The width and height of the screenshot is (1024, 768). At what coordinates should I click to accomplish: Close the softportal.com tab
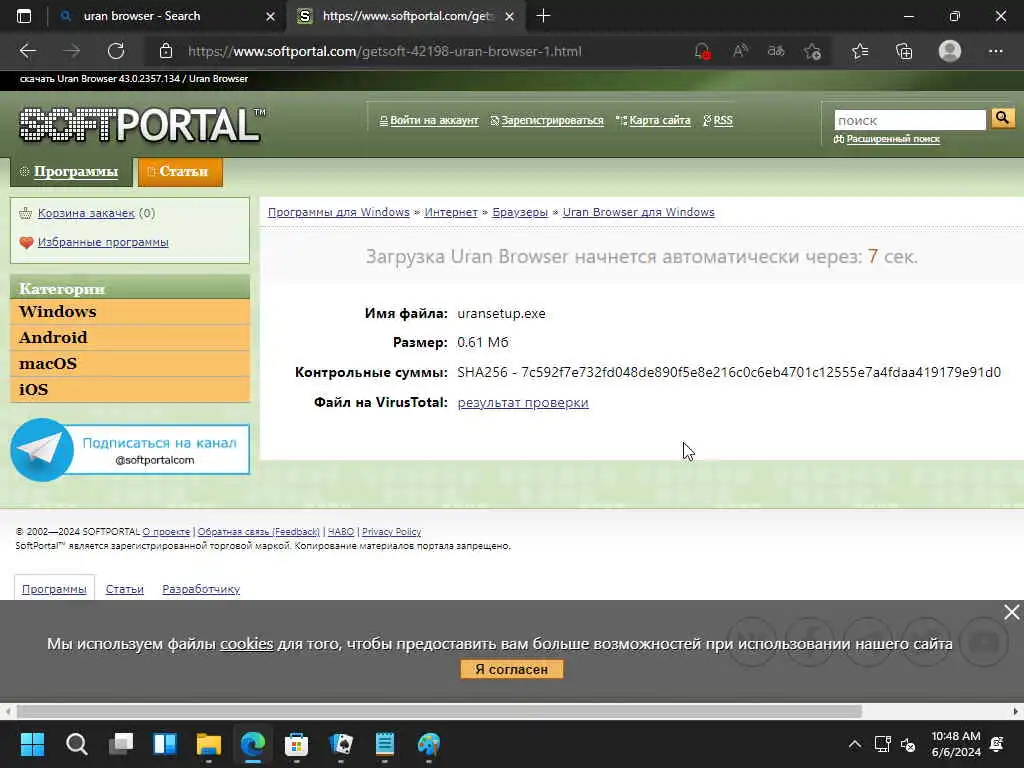[509, 16]
